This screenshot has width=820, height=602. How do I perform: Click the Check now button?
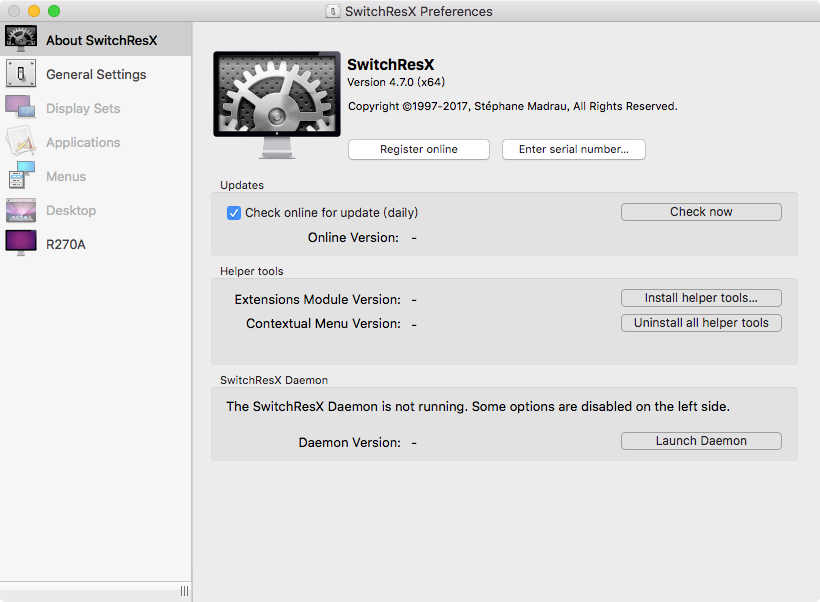tap(701, 212)
